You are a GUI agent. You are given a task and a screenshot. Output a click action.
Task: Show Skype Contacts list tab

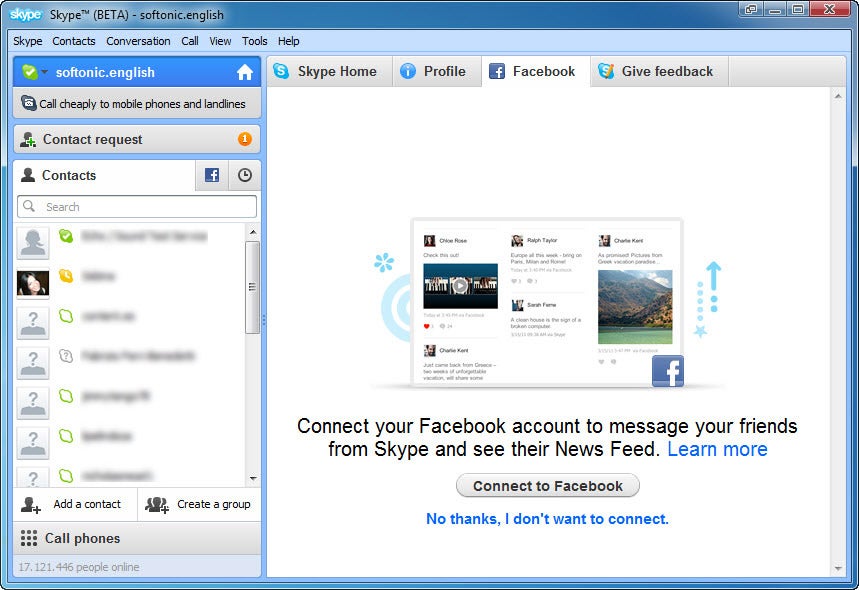pyautogui.click(x=104, y=175)
